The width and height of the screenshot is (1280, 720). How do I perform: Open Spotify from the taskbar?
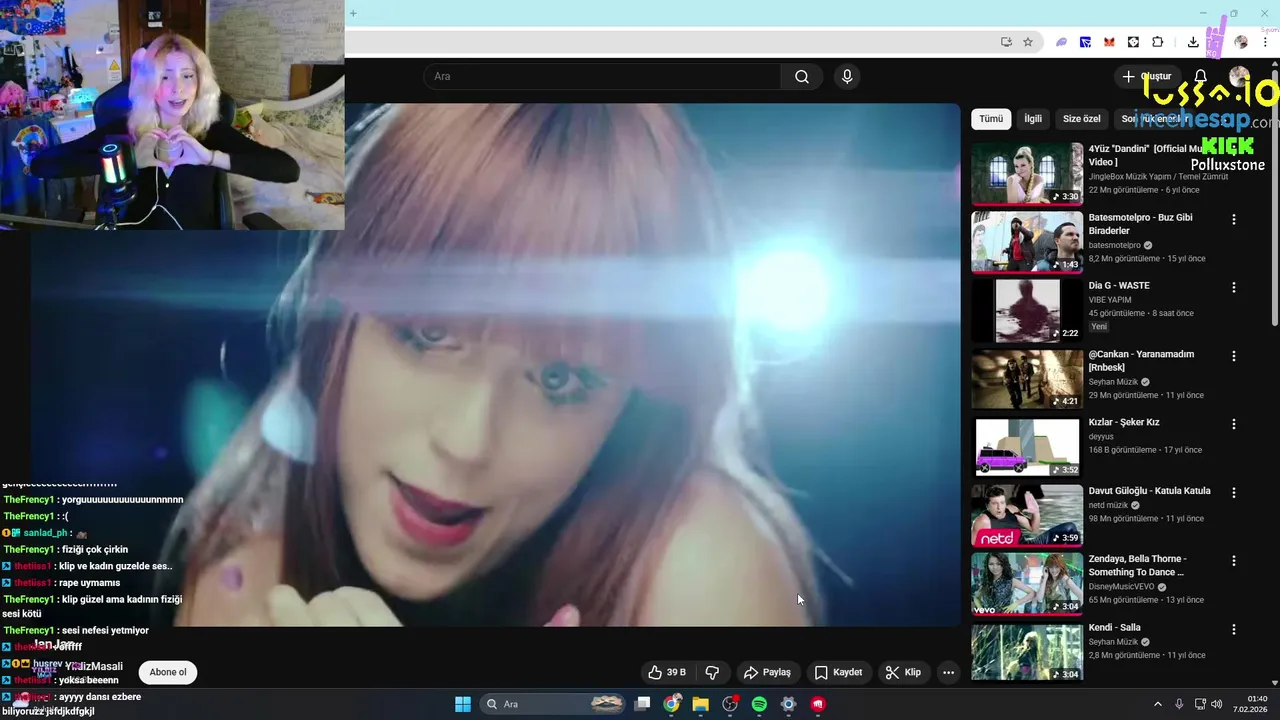coord(759,704)
